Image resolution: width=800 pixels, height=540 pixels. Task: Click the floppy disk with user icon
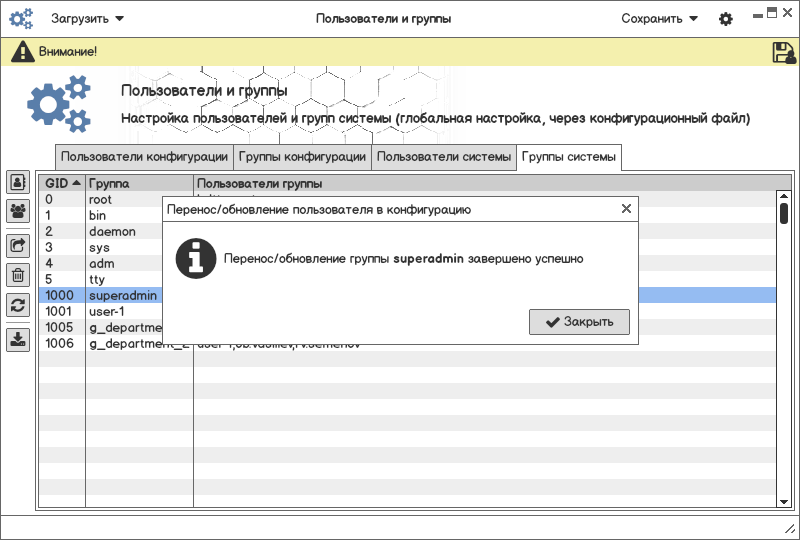click(x=784, y=53)
